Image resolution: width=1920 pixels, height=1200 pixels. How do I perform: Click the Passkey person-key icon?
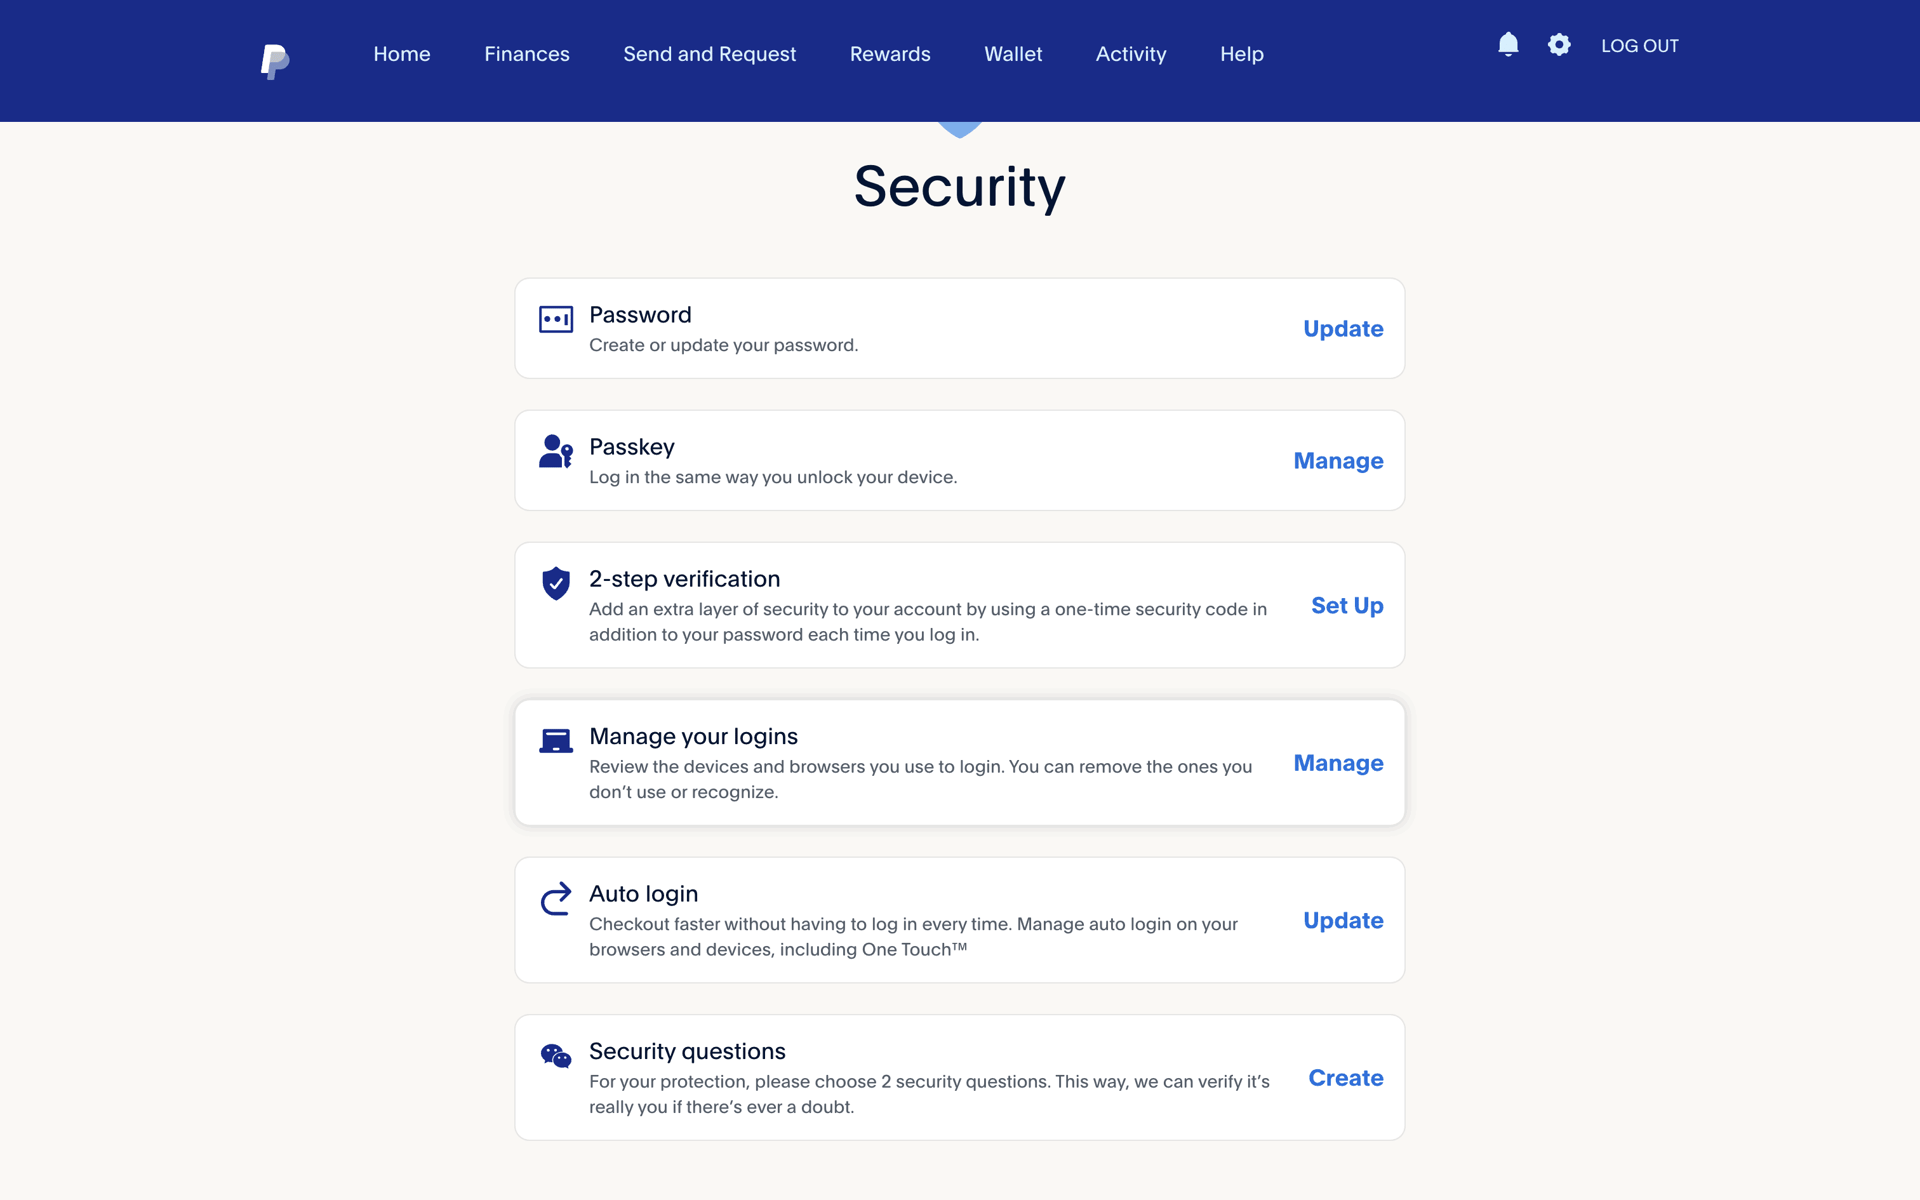(556, 451)
